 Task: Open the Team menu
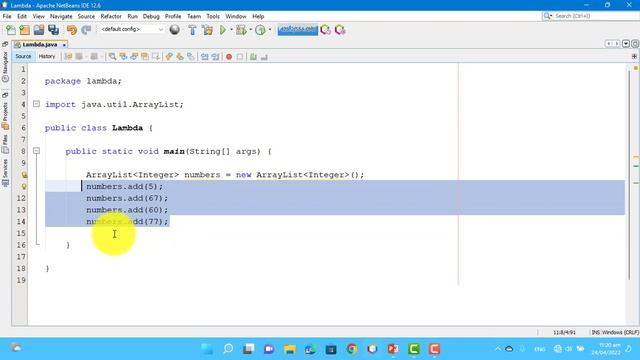click(194, 16)
